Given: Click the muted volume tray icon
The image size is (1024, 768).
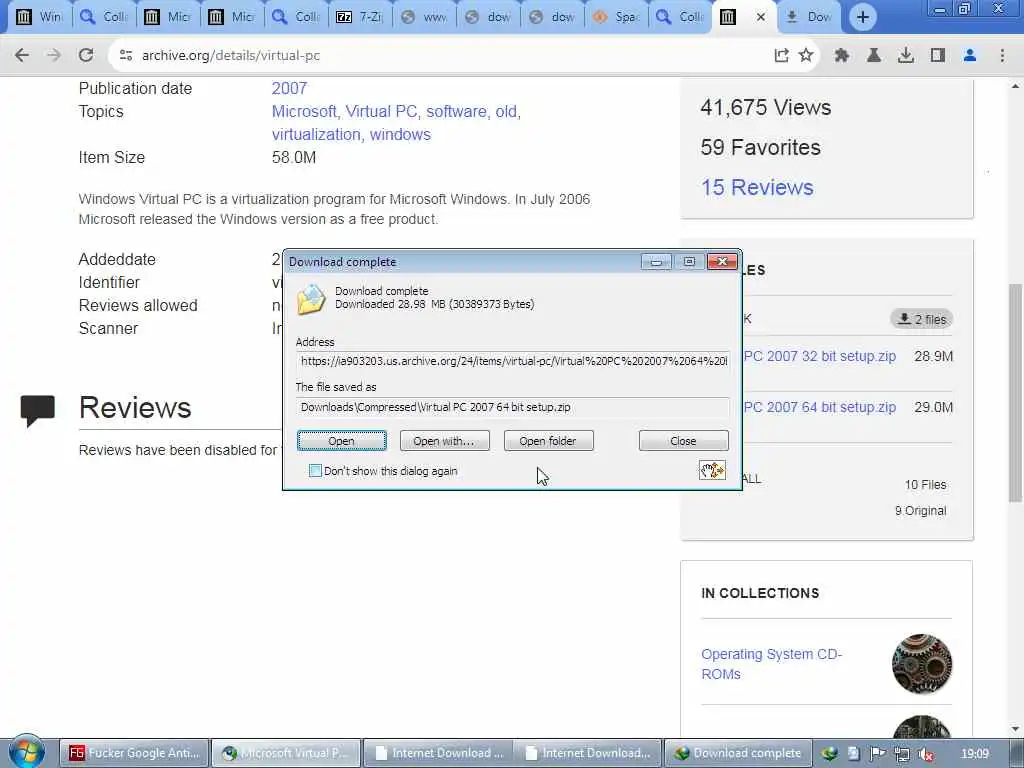Looking at the screenshot, I should coord(926,754).
